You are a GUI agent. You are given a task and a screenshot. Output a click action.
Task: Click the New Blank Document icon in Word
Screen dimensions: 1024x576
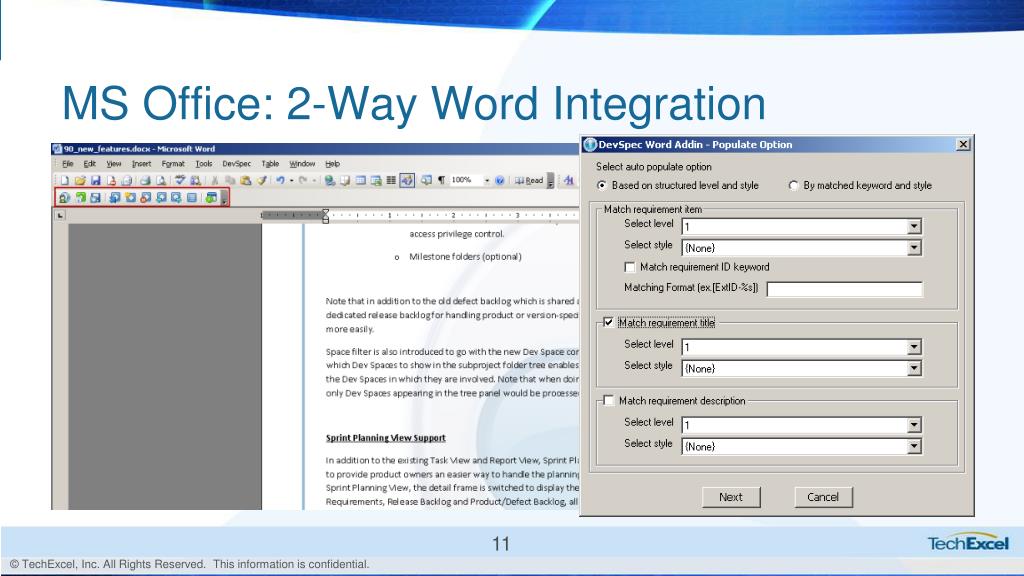tap(65, 180)
